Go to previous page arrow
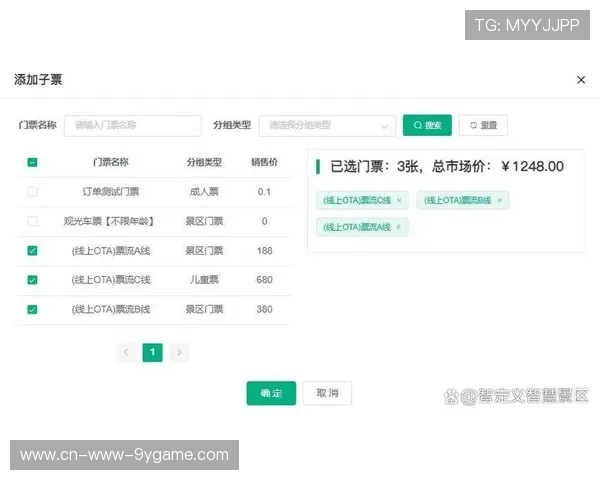The height and width of the screenshot is (480, 600). coord(126,352)
